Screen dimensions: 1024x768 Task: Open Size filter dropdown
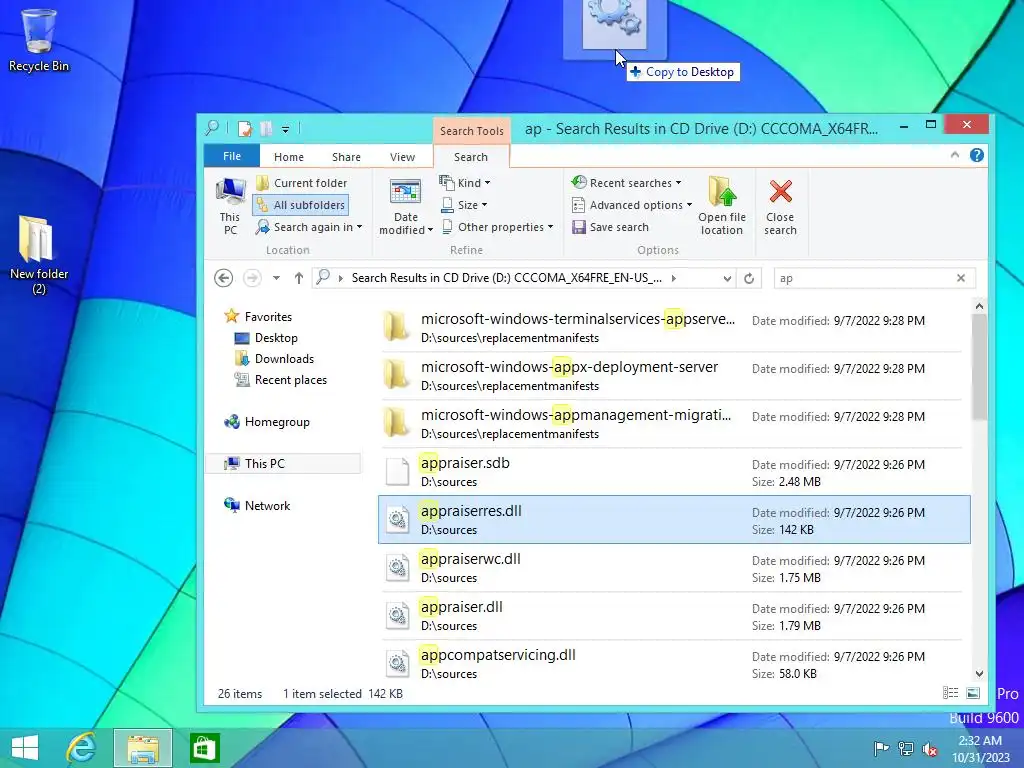point(464,205)
